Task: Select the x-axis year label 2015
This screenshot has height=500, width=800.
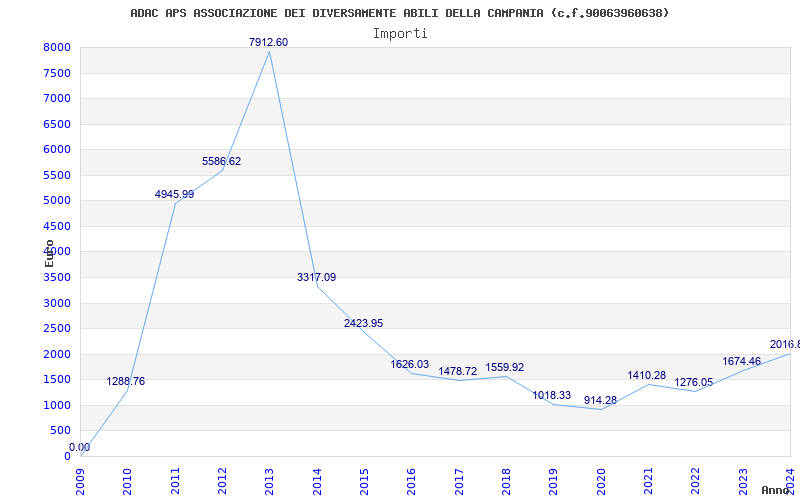Action: click(x=364, y=482)
